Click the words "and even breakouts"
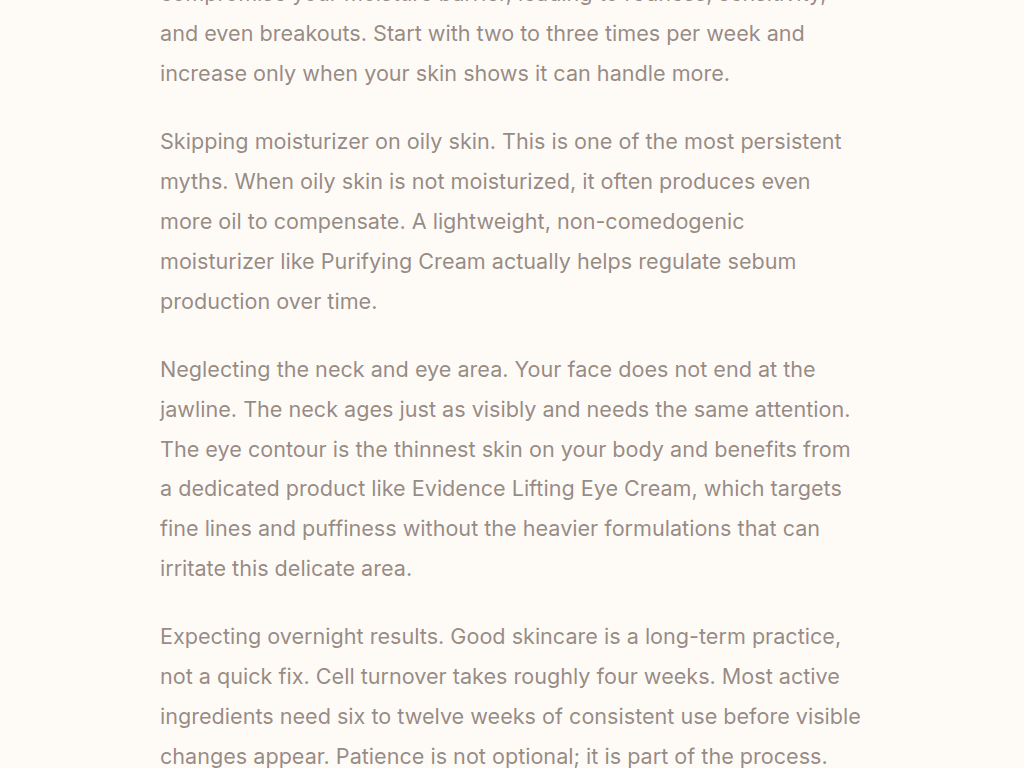 pos(263,34)
